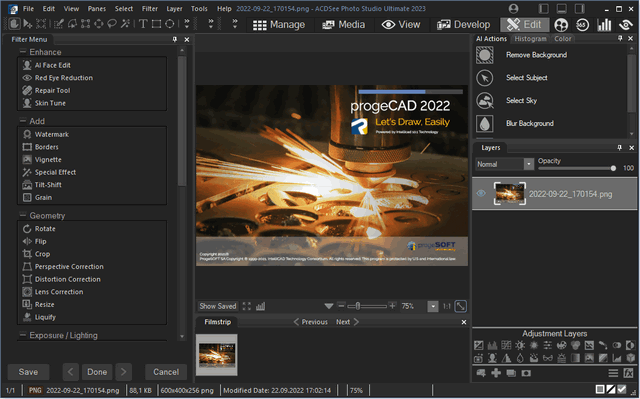Toggle the right pane layout icon
Screen dimensions: 640x399
[580, 9]
